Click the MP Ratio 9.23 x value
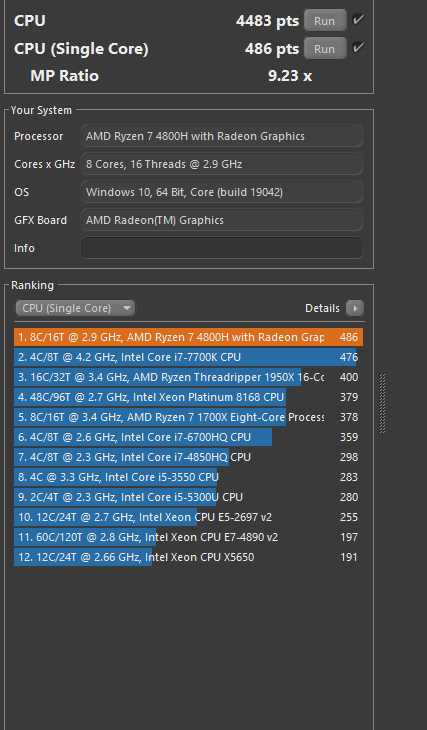The height and width of the screenshot is (730, 427). click(x=290, y=76)
